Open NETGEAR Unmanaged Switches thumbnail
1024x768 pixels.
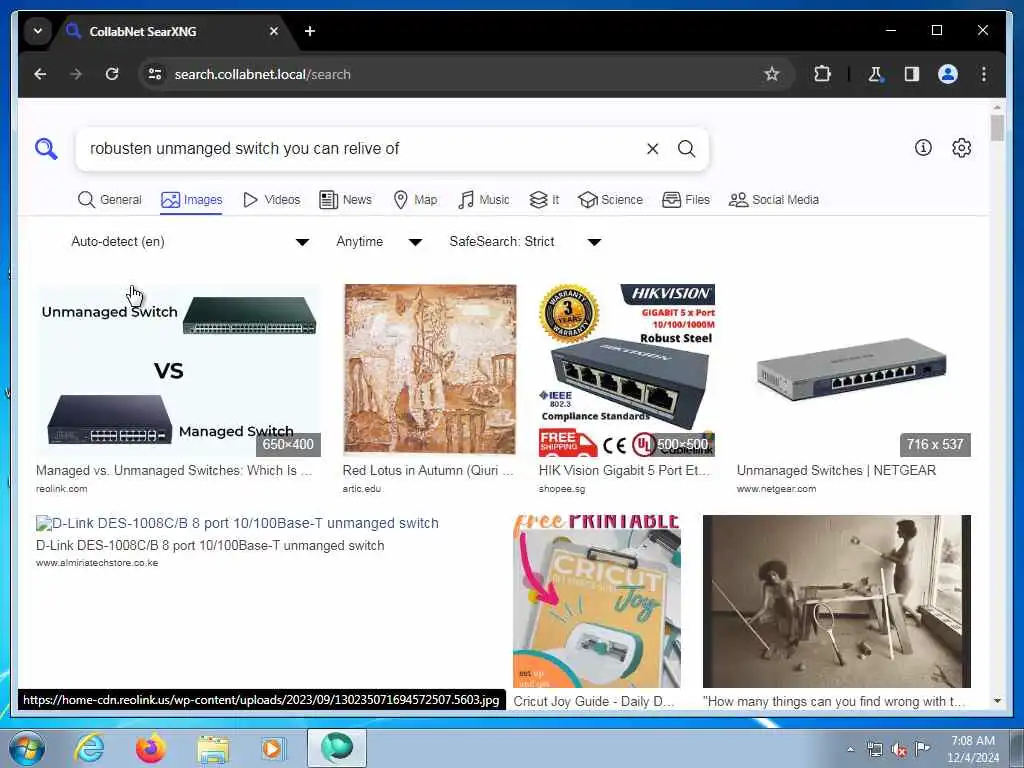point(854,370)
